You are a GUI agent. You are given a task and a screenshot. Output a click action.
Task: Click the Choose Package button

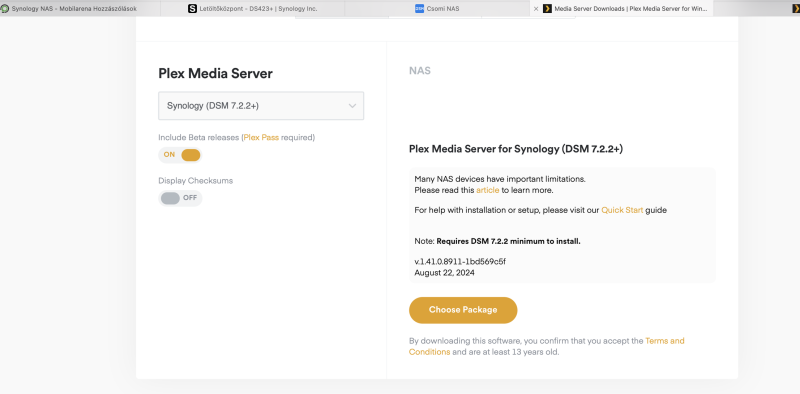click(463, 310)
